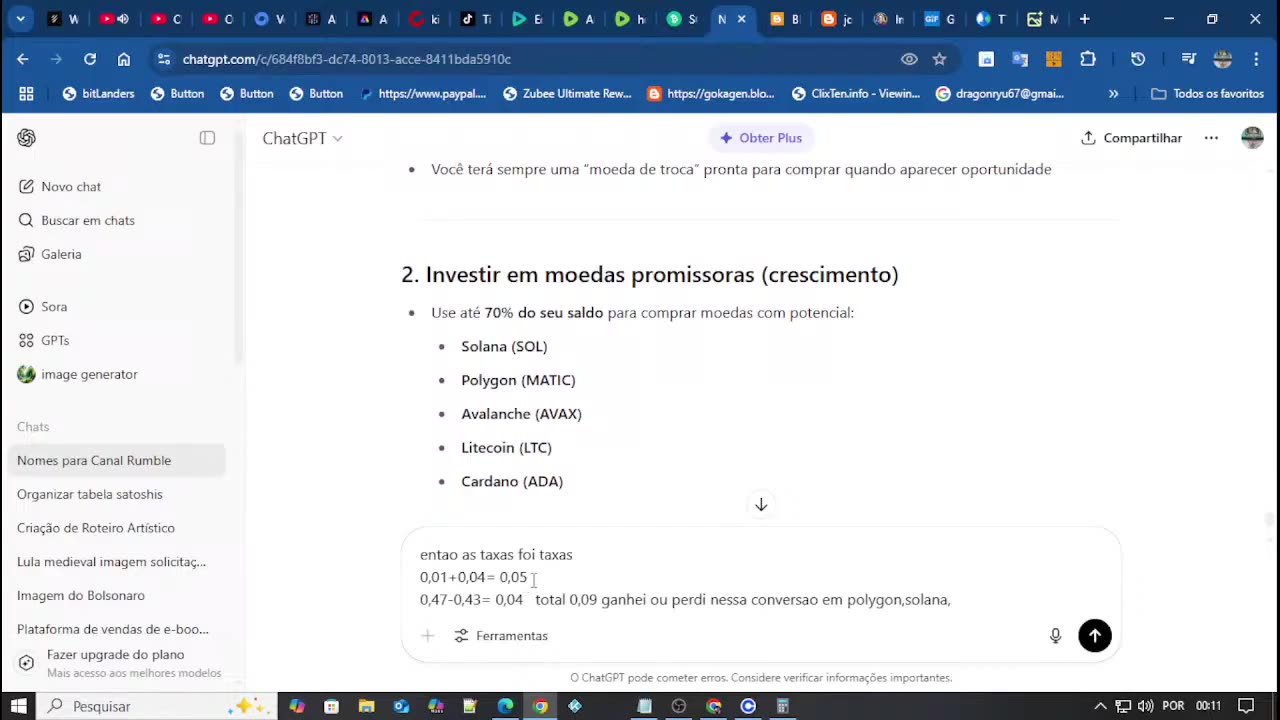Click the volume speaker tray icon
The height and width of the screenshot is (720, 1280).
[1146, 706]
